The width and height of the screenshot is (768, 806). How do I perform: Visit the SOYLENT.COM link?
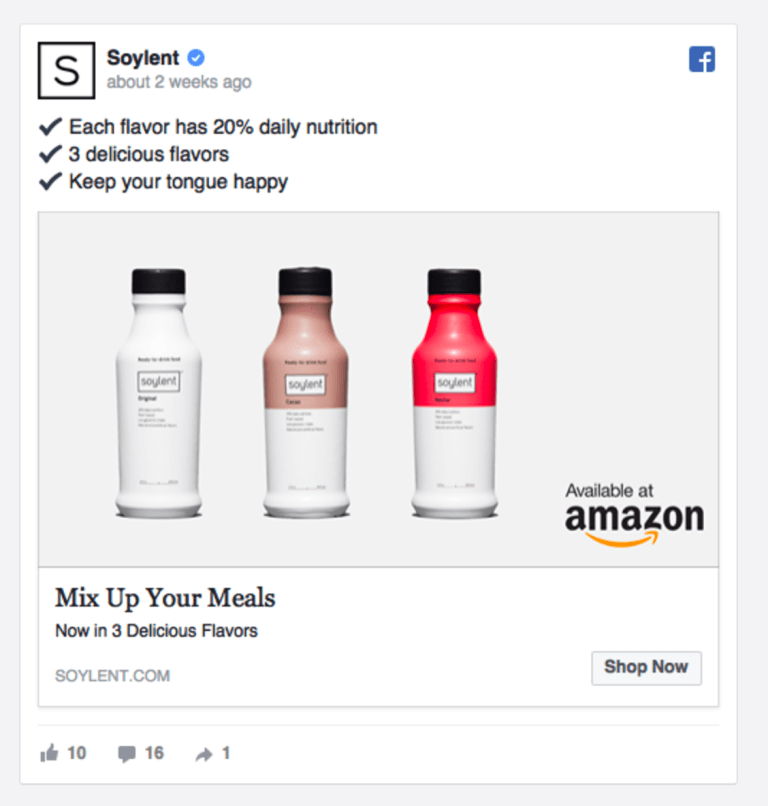click(x=113, y=675)
